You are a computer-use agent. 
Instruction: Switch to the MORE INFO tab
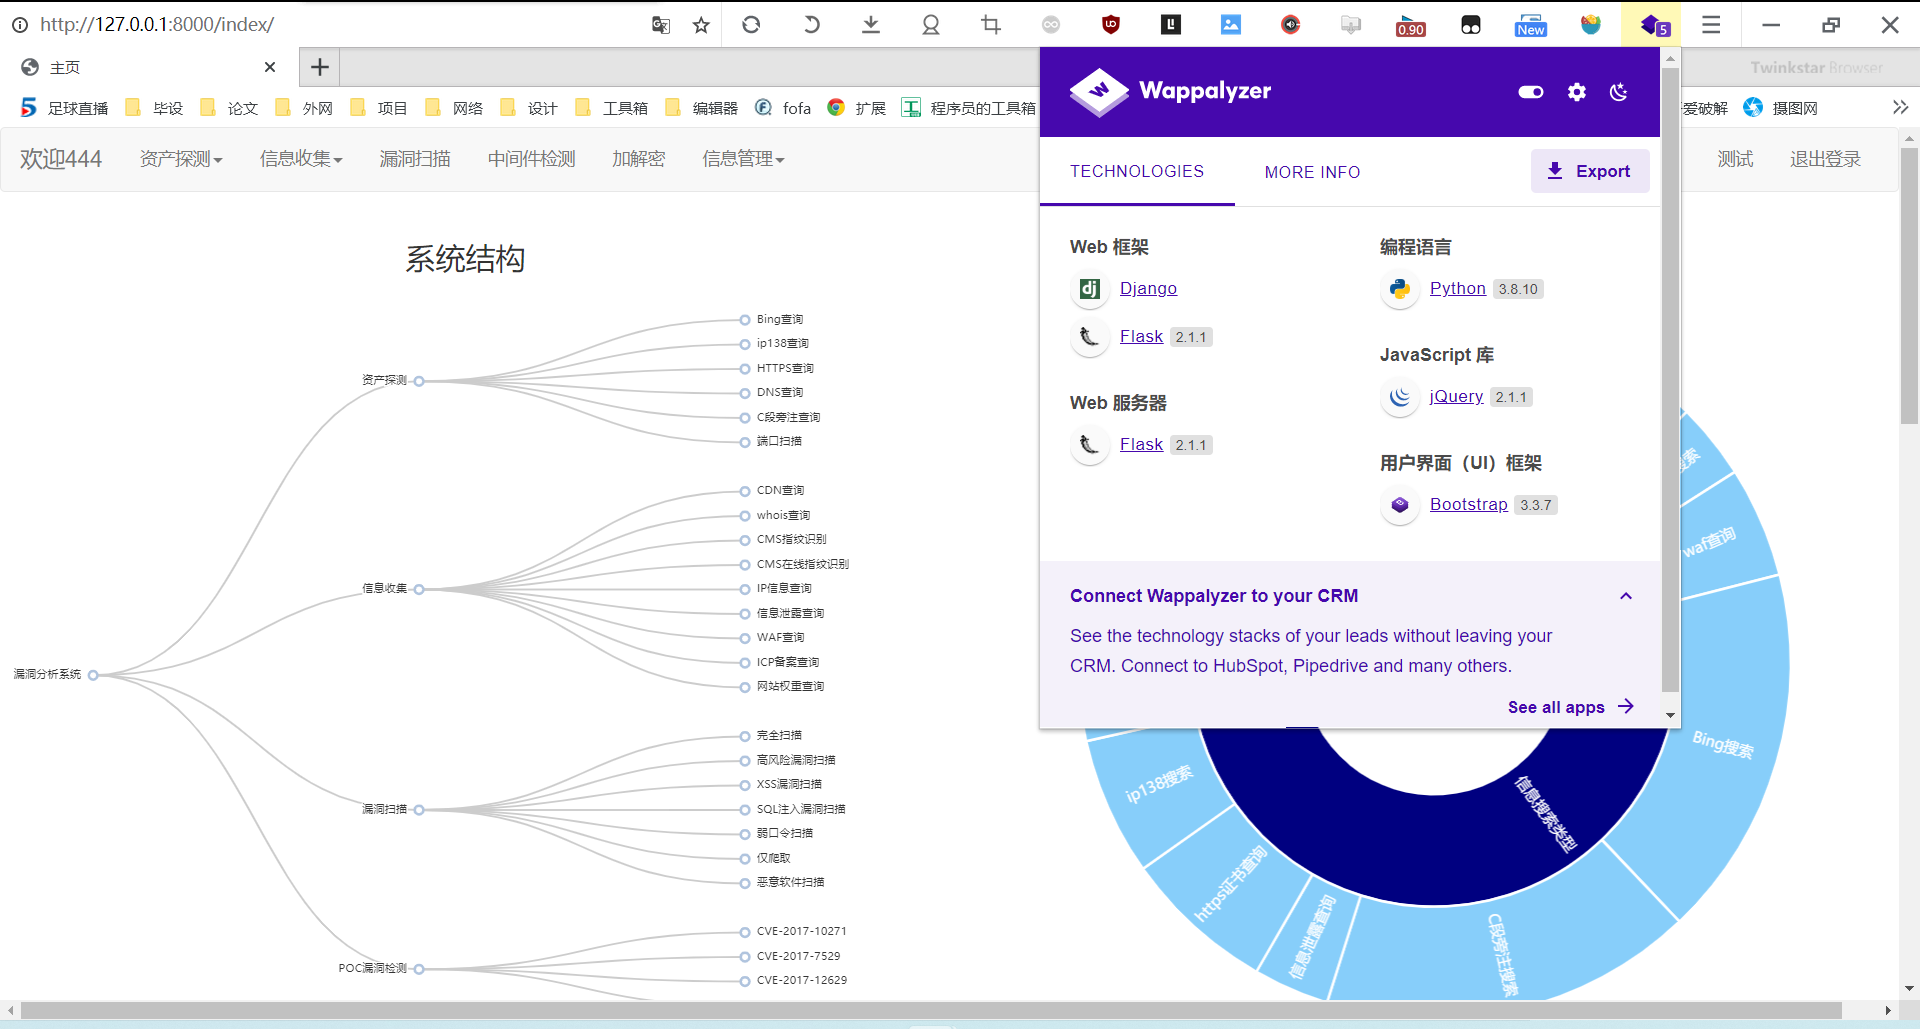coord(1312,172)
